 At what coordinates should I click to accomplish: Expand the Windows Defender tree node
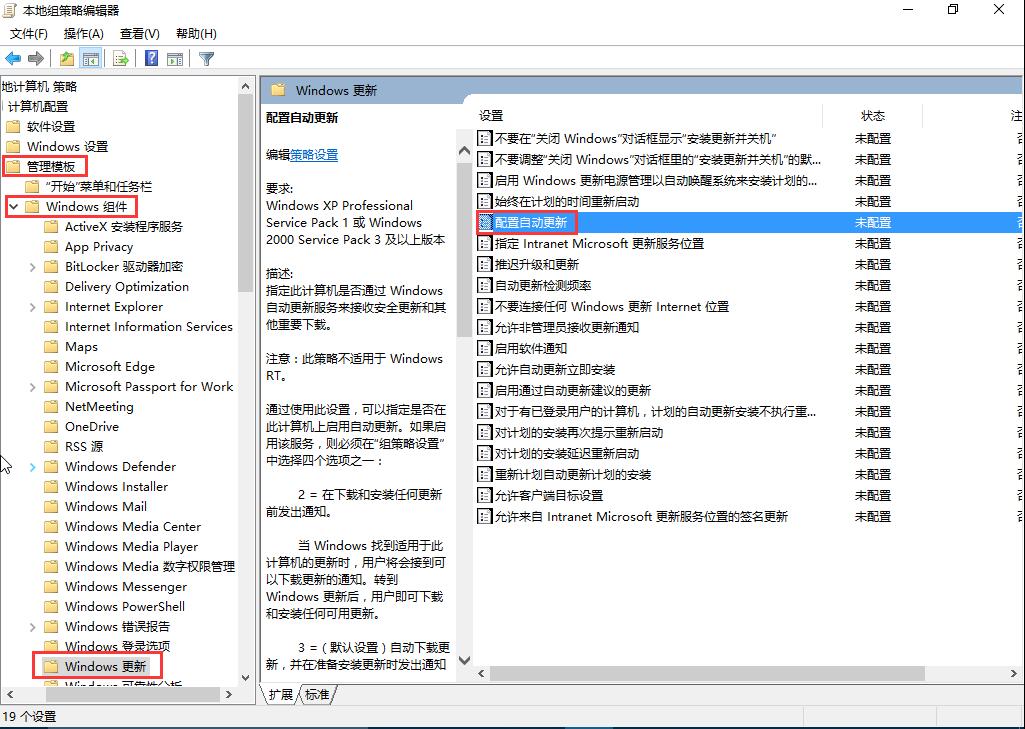coord(30,466)
